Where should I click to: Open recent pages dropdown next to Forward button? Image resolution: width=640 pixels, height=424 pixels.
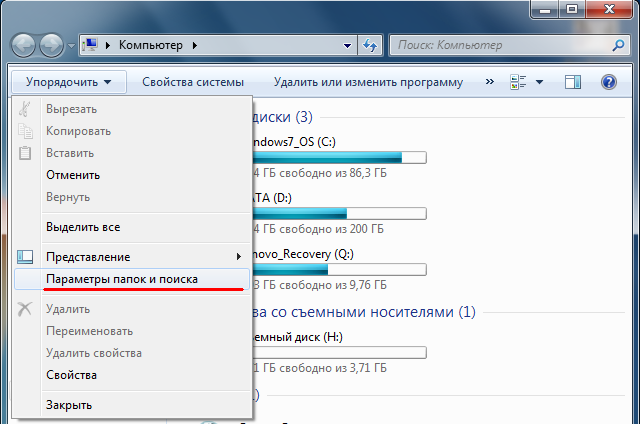pyautogui.click(x=71, y=46)
